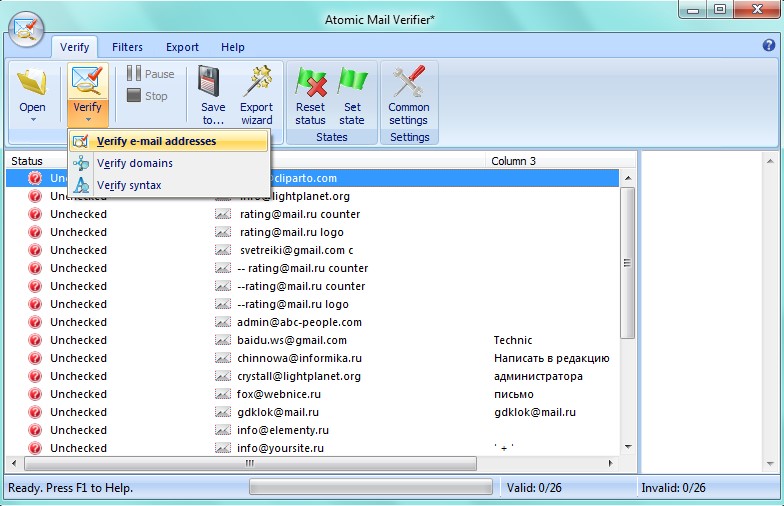Launch the Export wizard
Viewport: 784px width, 506px height.
pos(256,95)
